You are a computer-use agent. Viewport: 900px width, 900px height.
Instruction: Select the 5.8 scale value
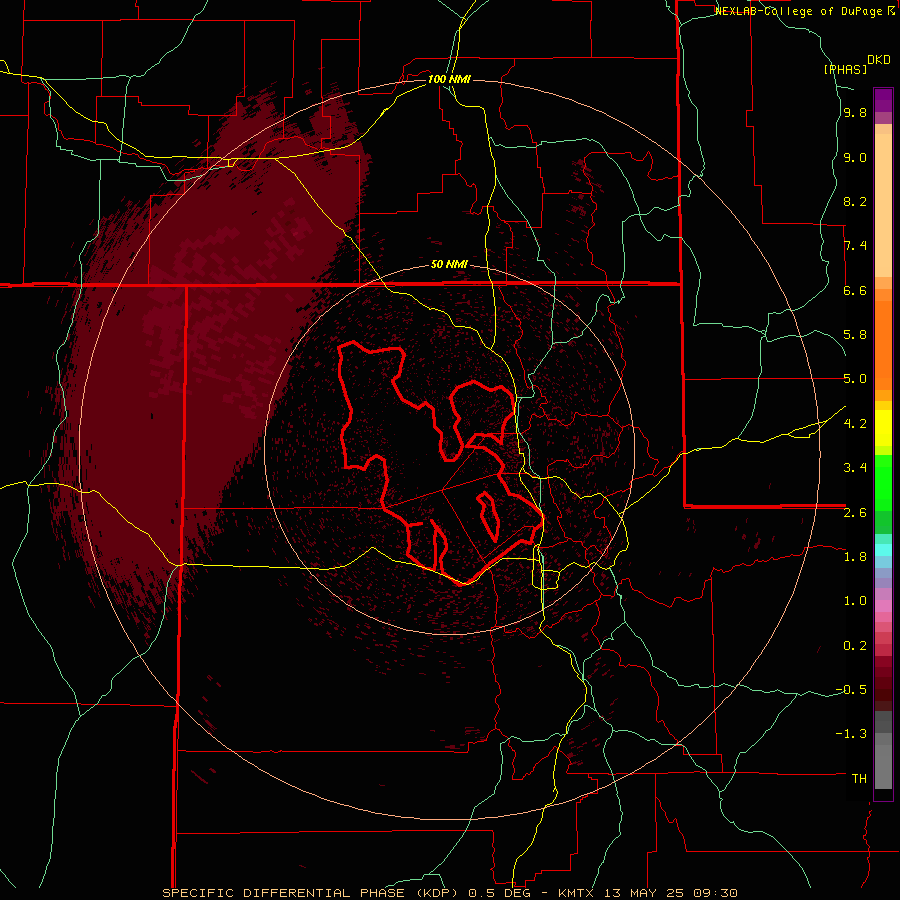855,335
